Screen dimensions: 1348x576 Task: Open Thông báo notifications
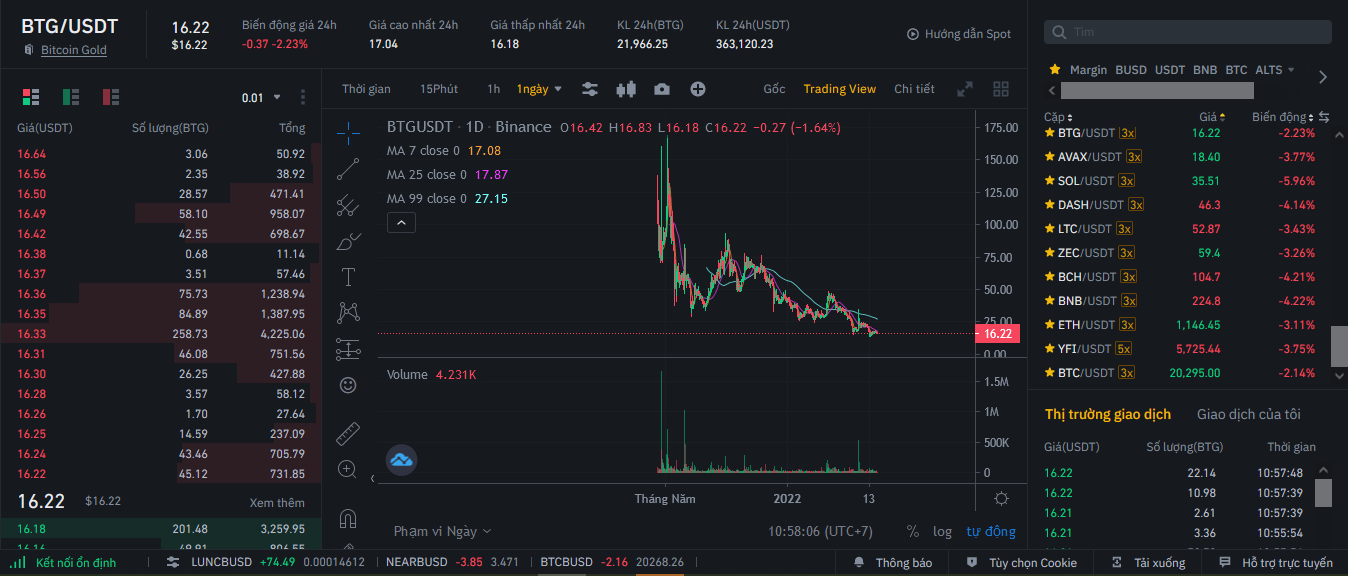[x=893, y=563]
